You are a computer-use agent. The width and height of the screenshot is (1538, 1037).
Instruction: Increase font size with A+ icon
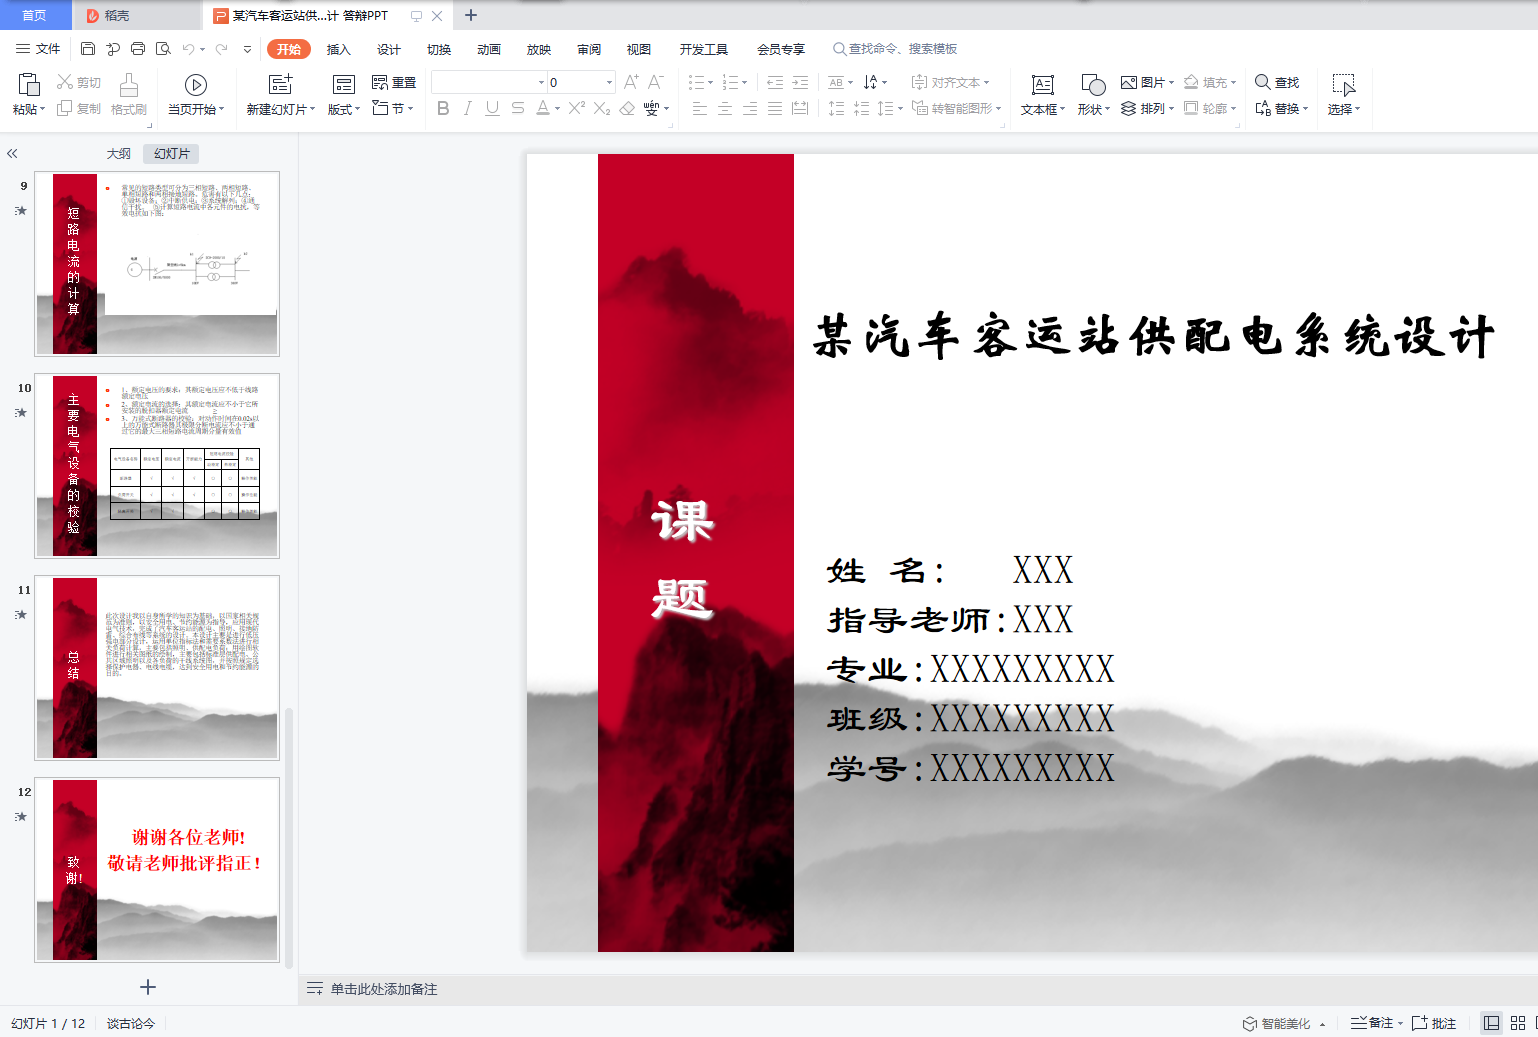click(x=631, y=82)
